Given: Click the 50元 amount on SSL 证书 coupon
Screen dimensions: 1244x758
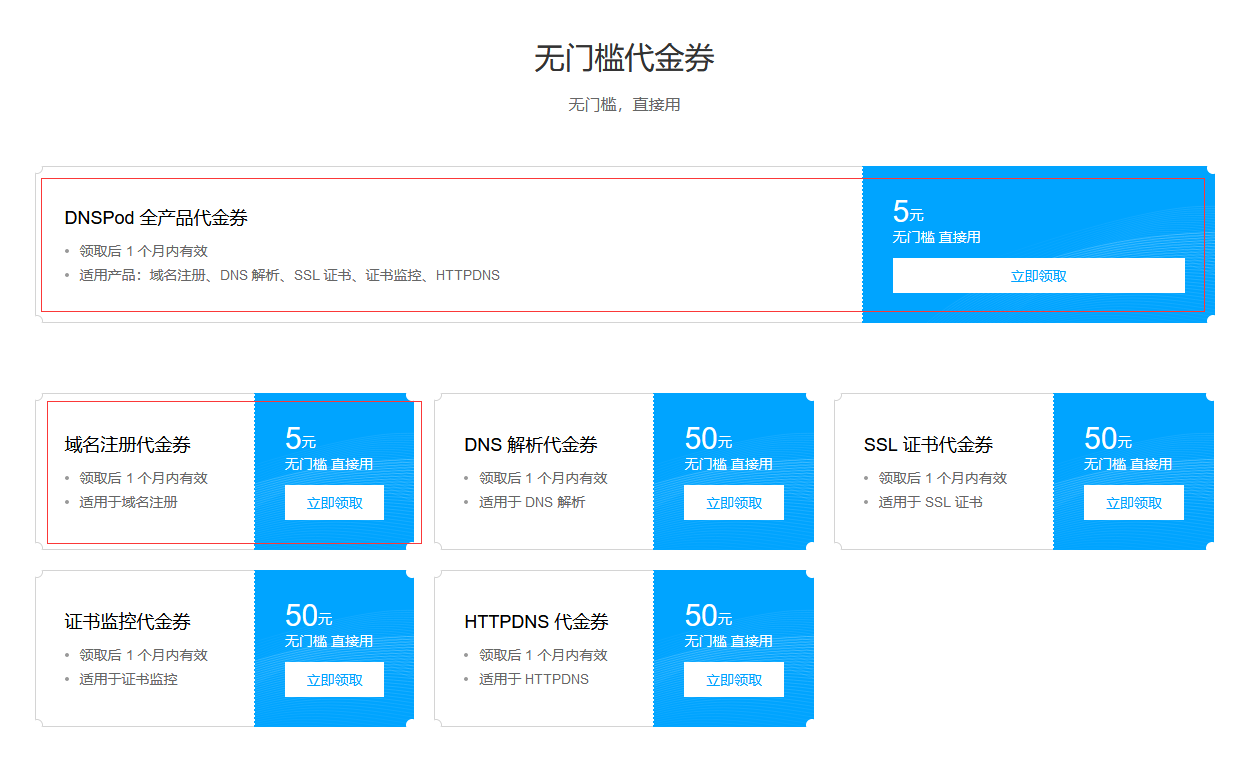Looking at the screenshot, I should 1108,439.
